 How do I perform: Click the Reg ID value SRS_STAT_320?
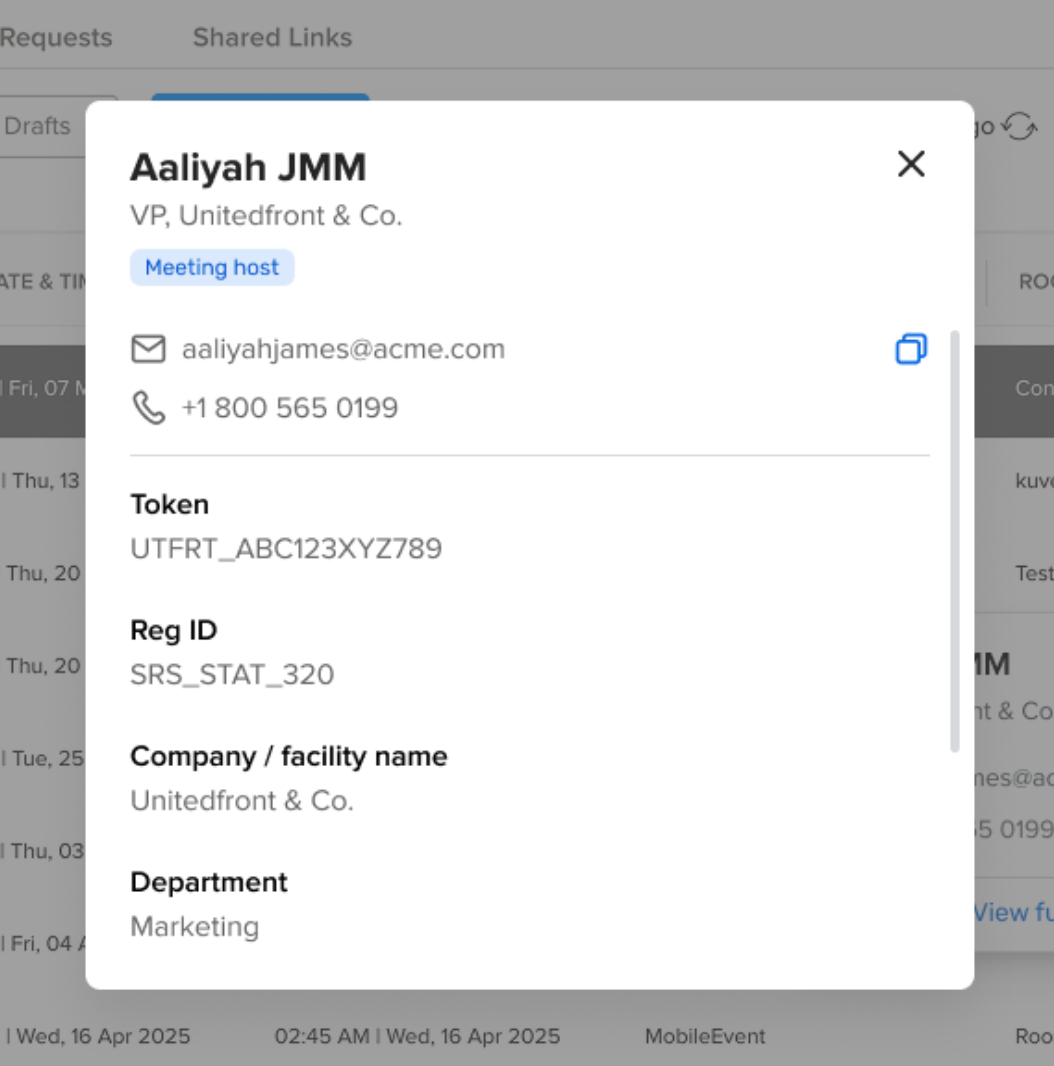click(x=232, y=675)
